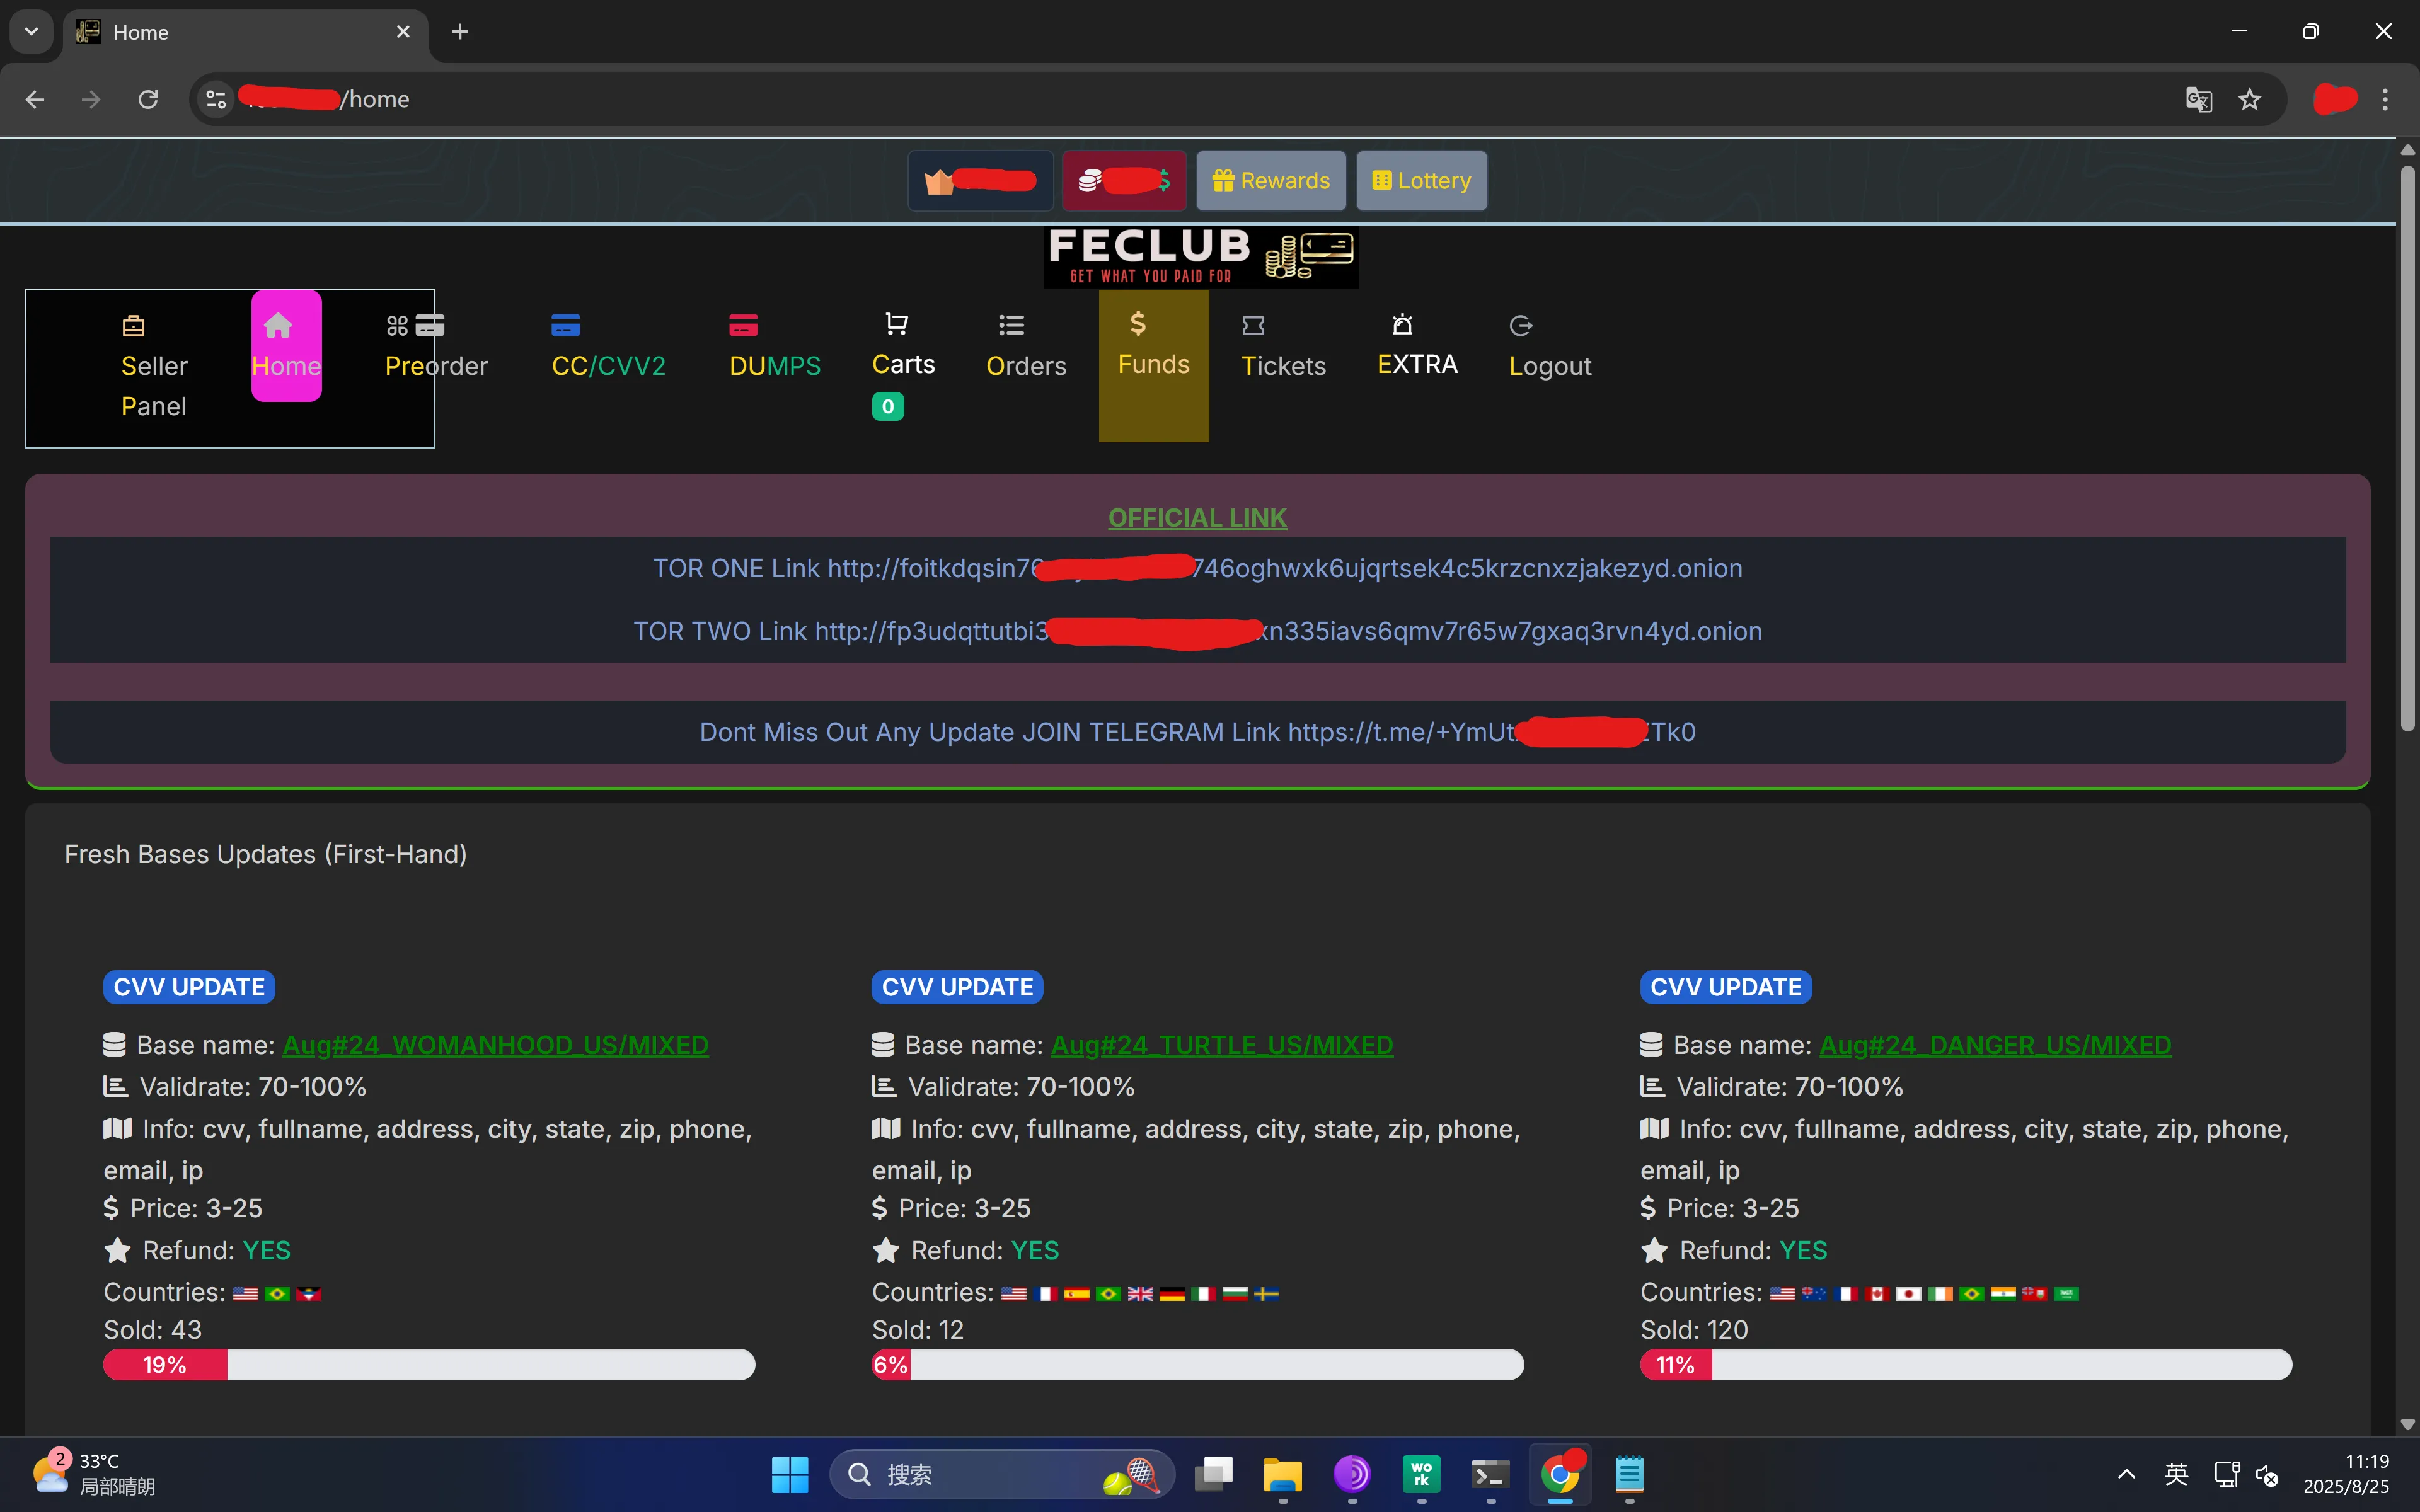Click the Funds dollar icon
This screenshot has height=1512, width=2420.
(x=1137, y=323)
